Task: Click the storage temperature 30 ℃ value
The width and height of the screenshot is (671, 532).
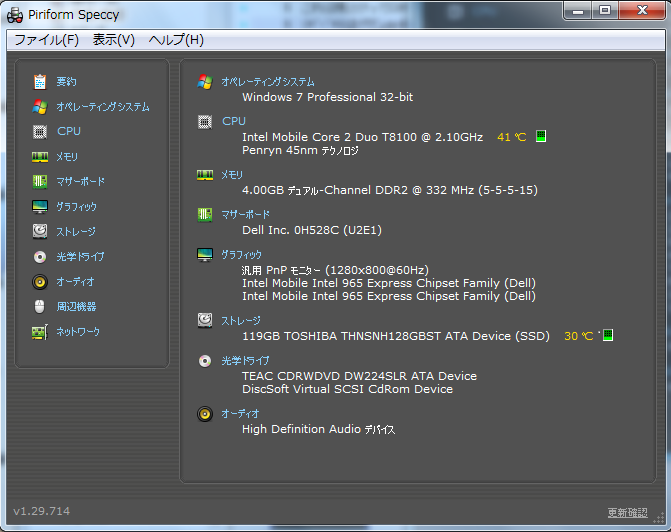Action: (x=579, y=336)
